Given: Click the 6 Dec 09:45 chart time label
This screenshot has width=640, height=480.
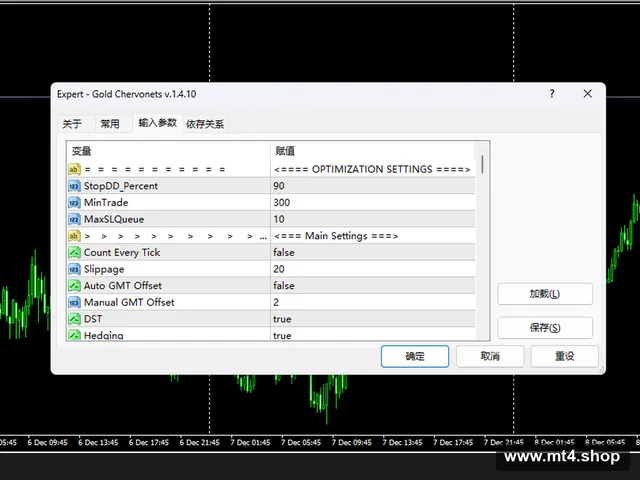Looking at the screenshot, I should click(47, 442).
